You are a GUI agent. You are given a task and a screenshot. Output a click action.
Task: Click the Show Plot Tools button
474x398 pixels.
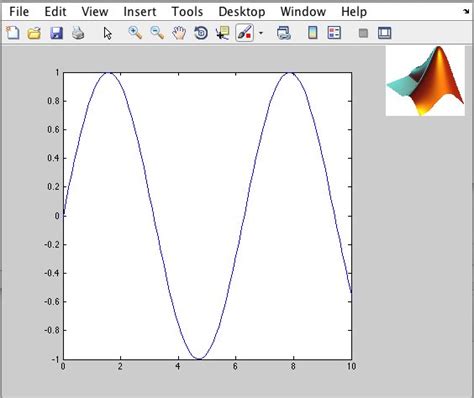(384, 33)
